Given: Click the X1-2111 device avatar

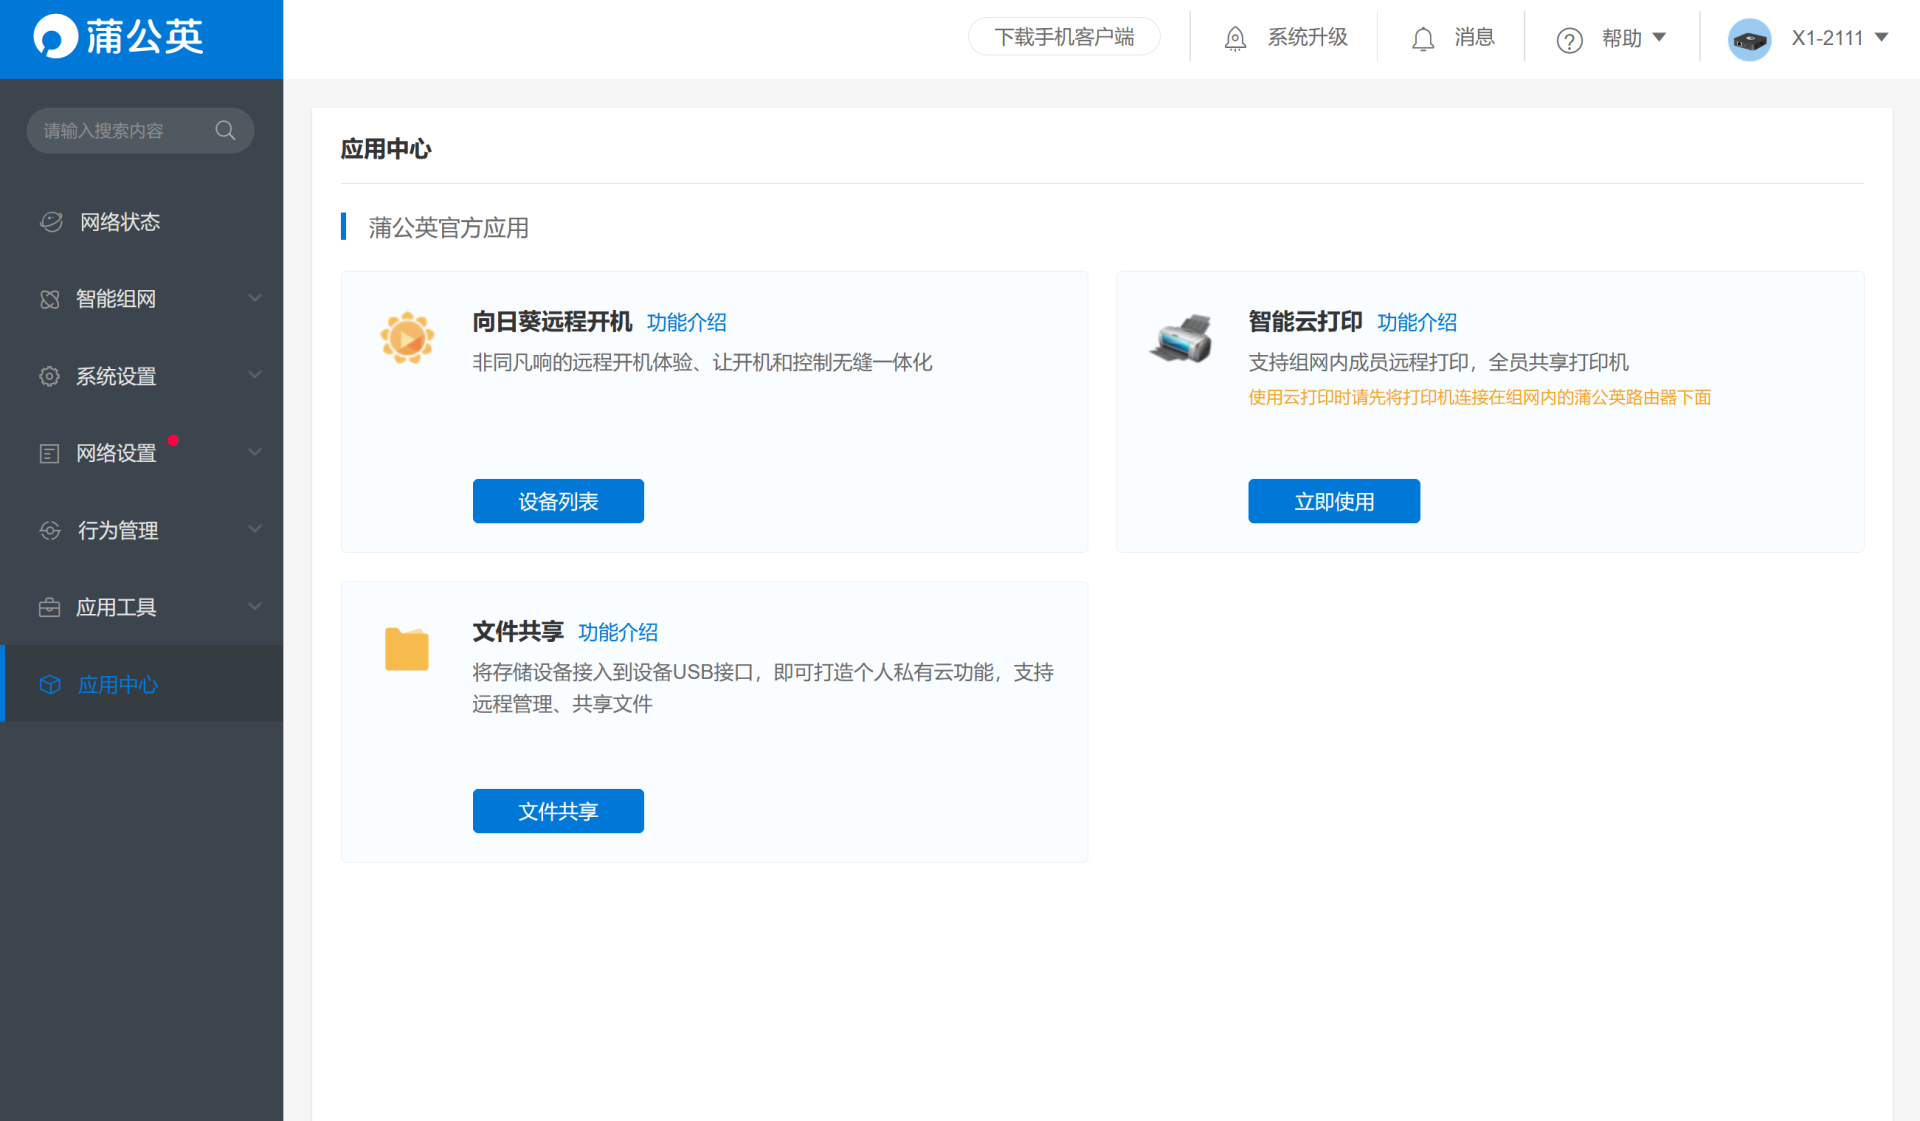Looking at the screenshot, I should click(x=1749, y=39).
